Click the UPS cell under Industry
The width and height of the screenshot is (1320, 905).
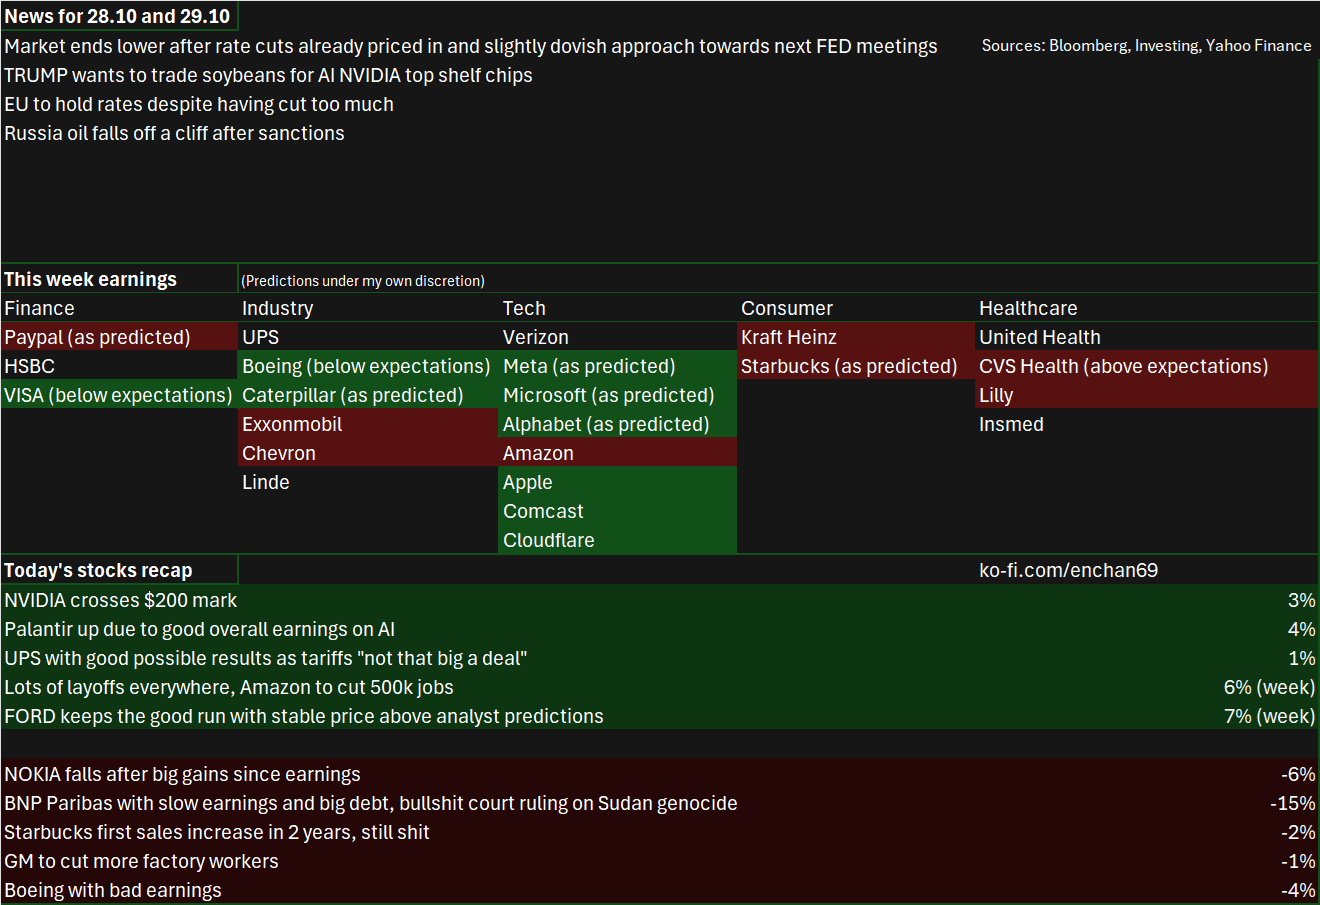pyautogui.click(x=368, y=337)
